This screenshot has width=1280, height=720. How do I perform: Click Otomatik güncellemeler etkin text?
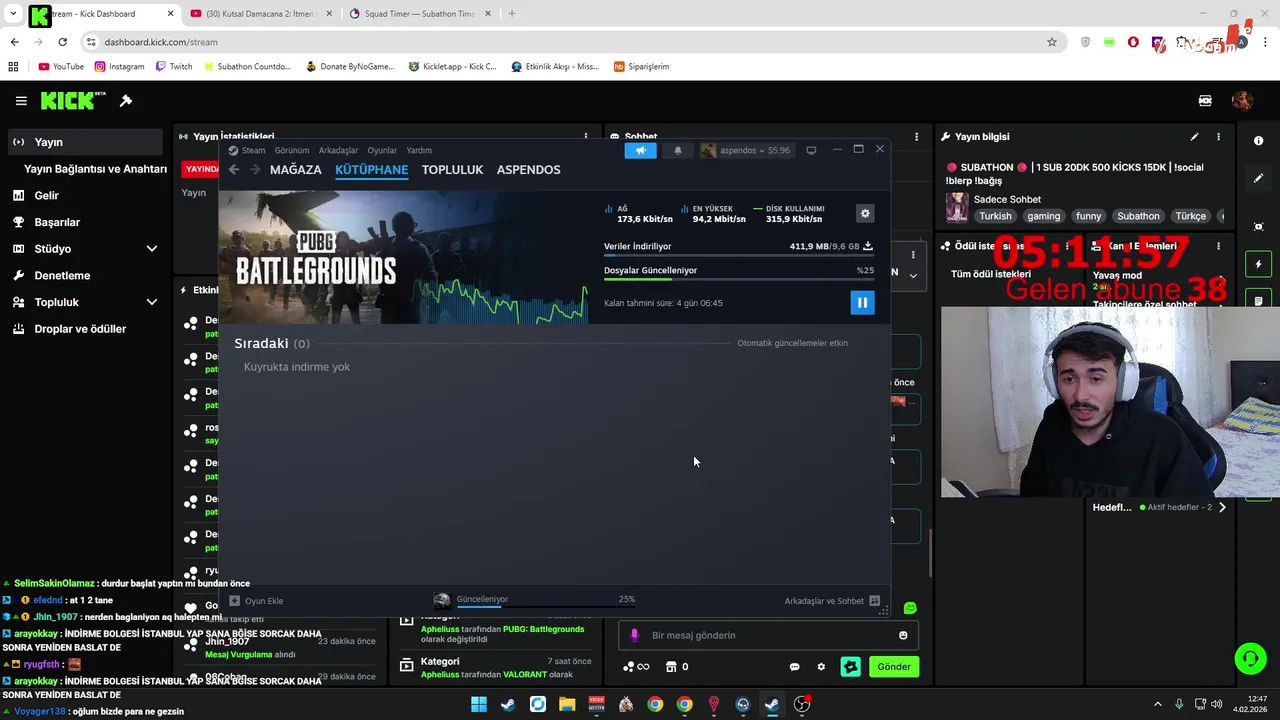pyautogui.click(x=792, y=343)
